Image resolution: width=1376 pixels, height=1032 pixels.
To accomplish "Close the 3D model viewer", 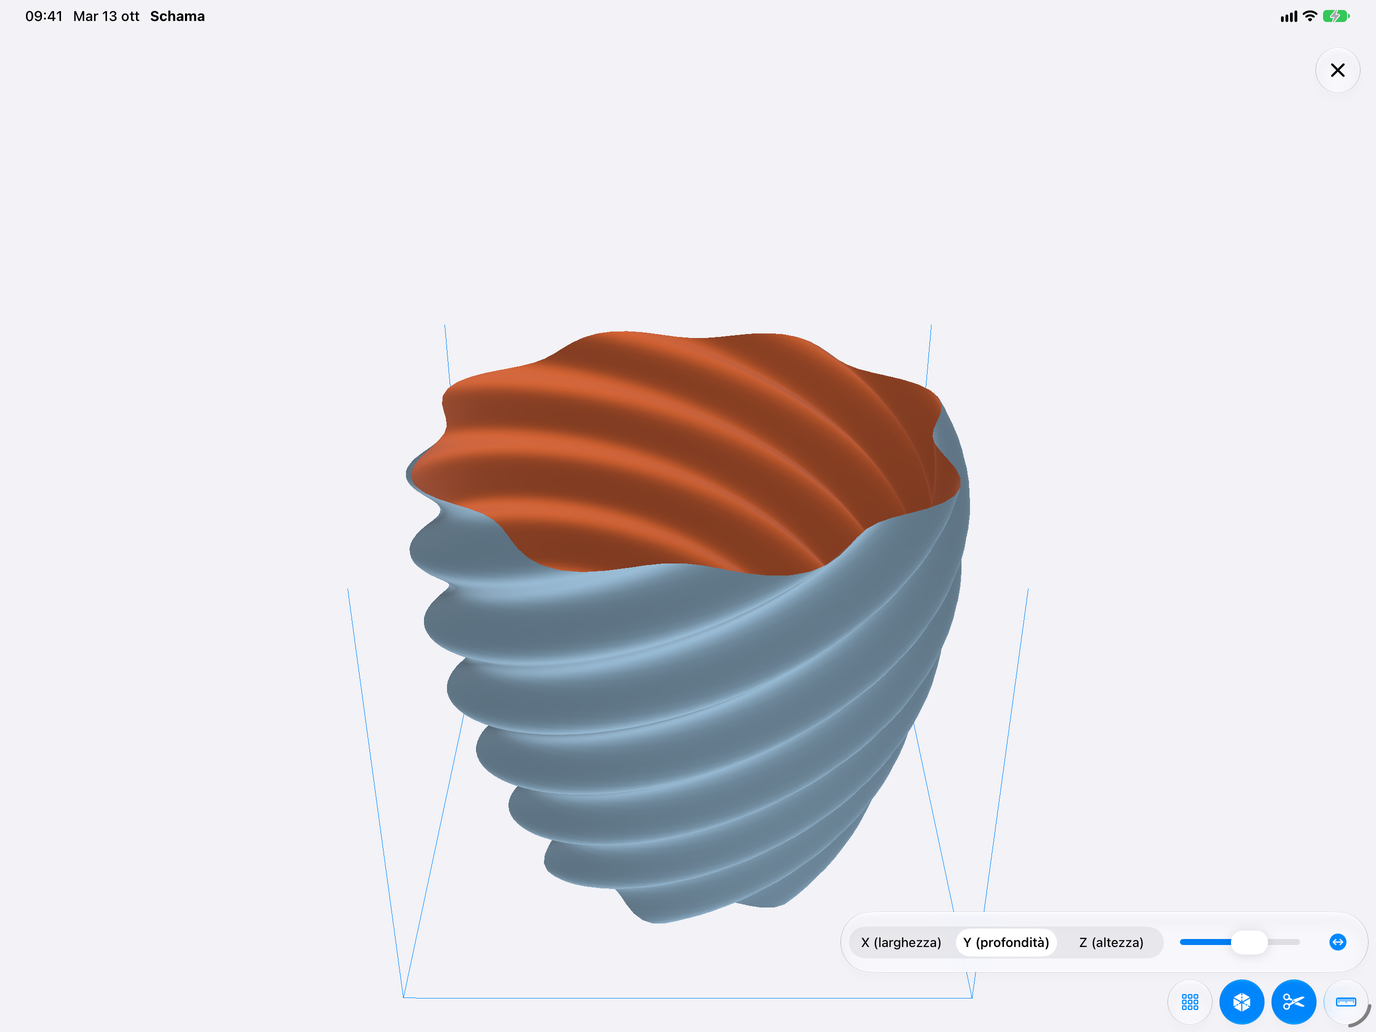I will point(1338,70).
